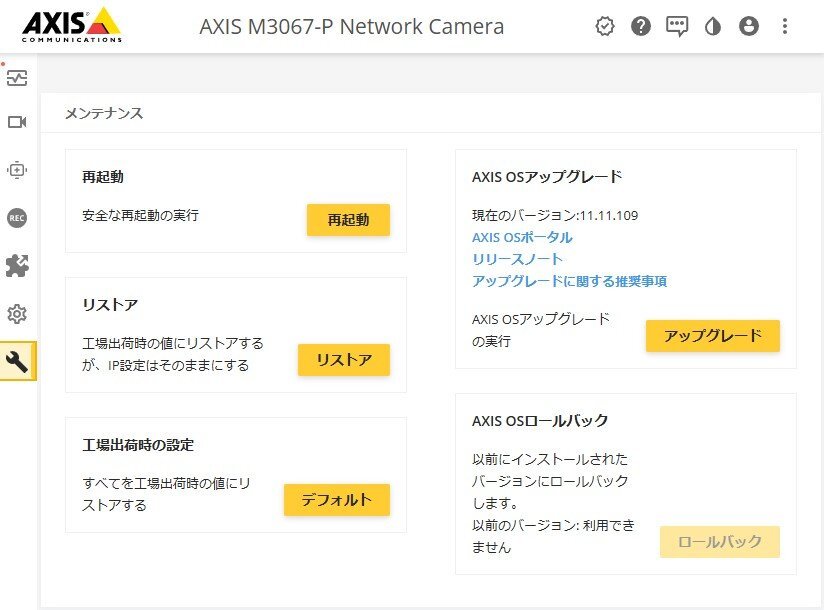This screenshot has width=824, height=610.
Task: Open the リリースノート link
Action: click(517, 260)
